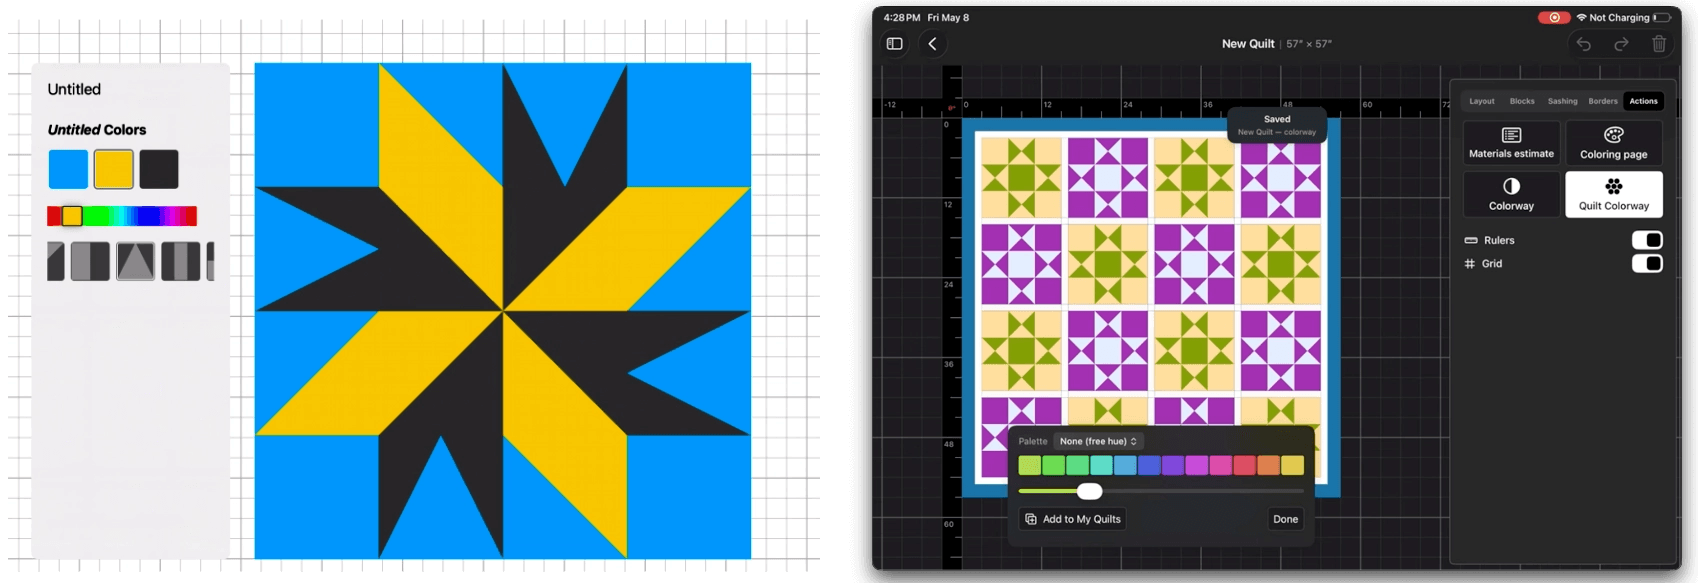
Task: Select the Quilt Colorway action
Action: tap(1614, 194)
